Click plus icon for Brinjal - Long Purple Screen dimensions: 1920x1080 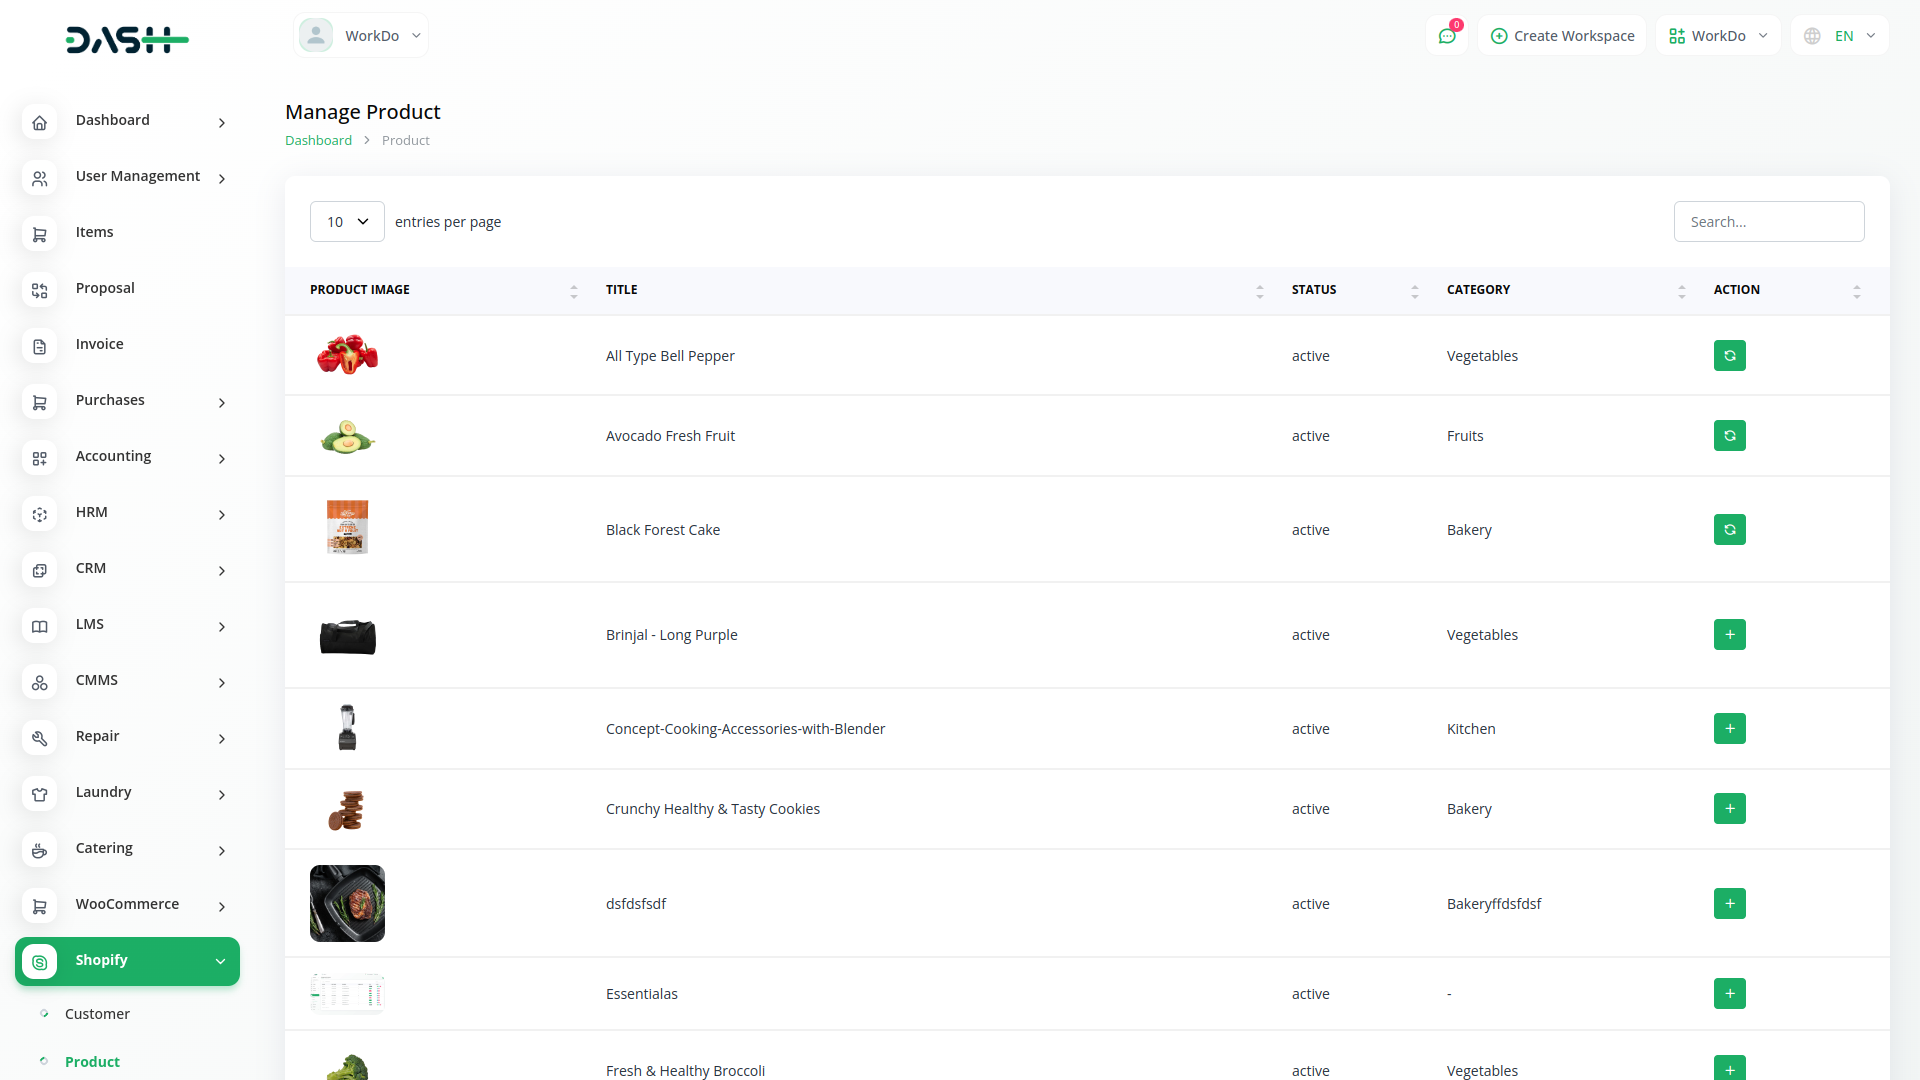[1729, 635]
